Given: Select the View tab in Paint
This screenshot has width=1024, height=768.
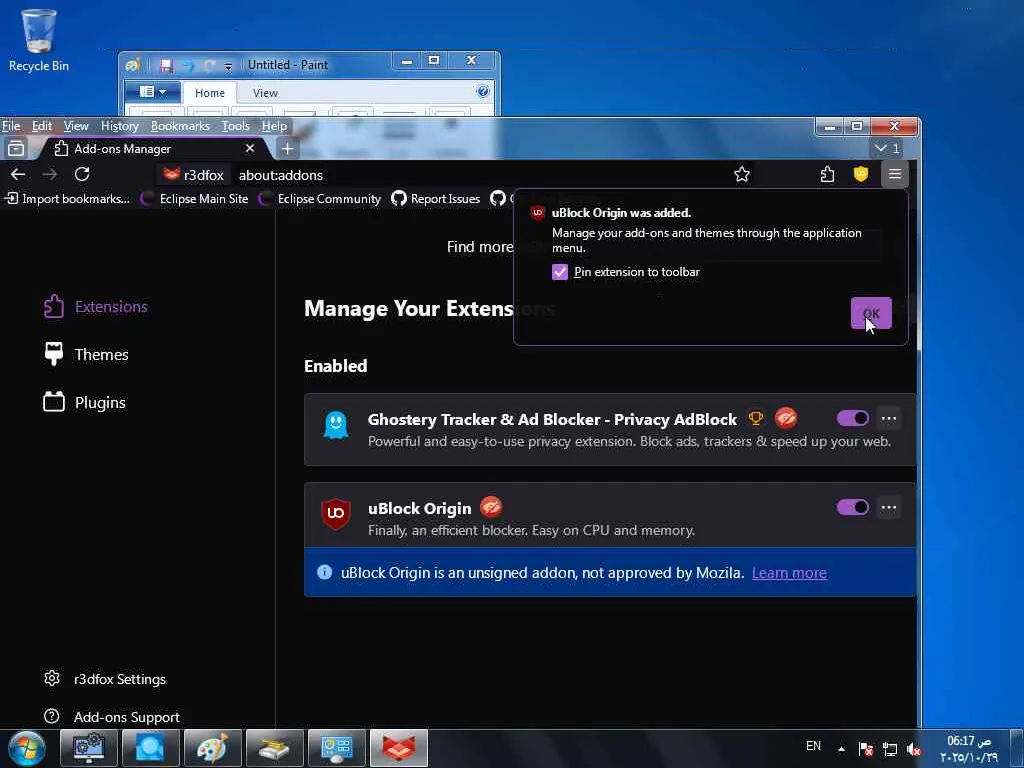Looking at the screenshot, I should tap(265, 93).
